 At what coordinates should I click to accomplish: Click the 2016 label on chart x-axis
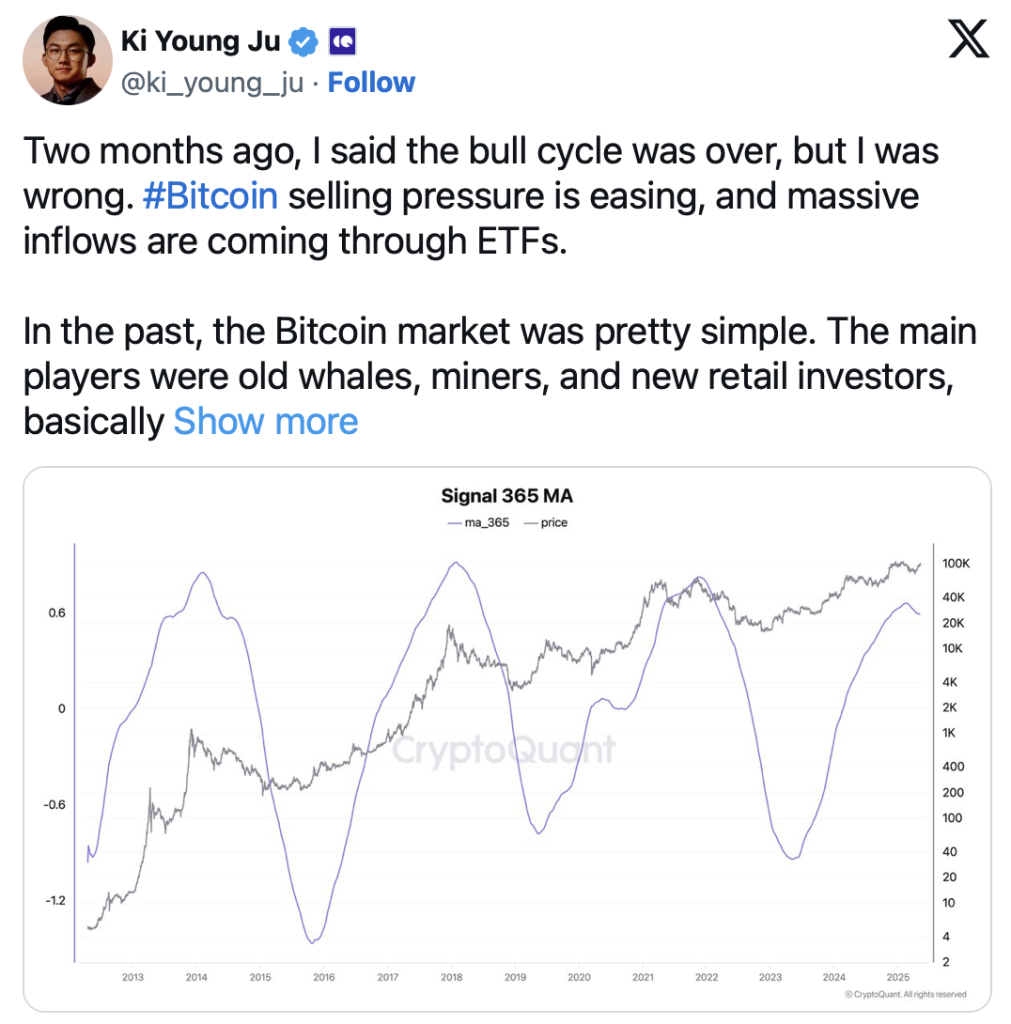click(324, 977)
